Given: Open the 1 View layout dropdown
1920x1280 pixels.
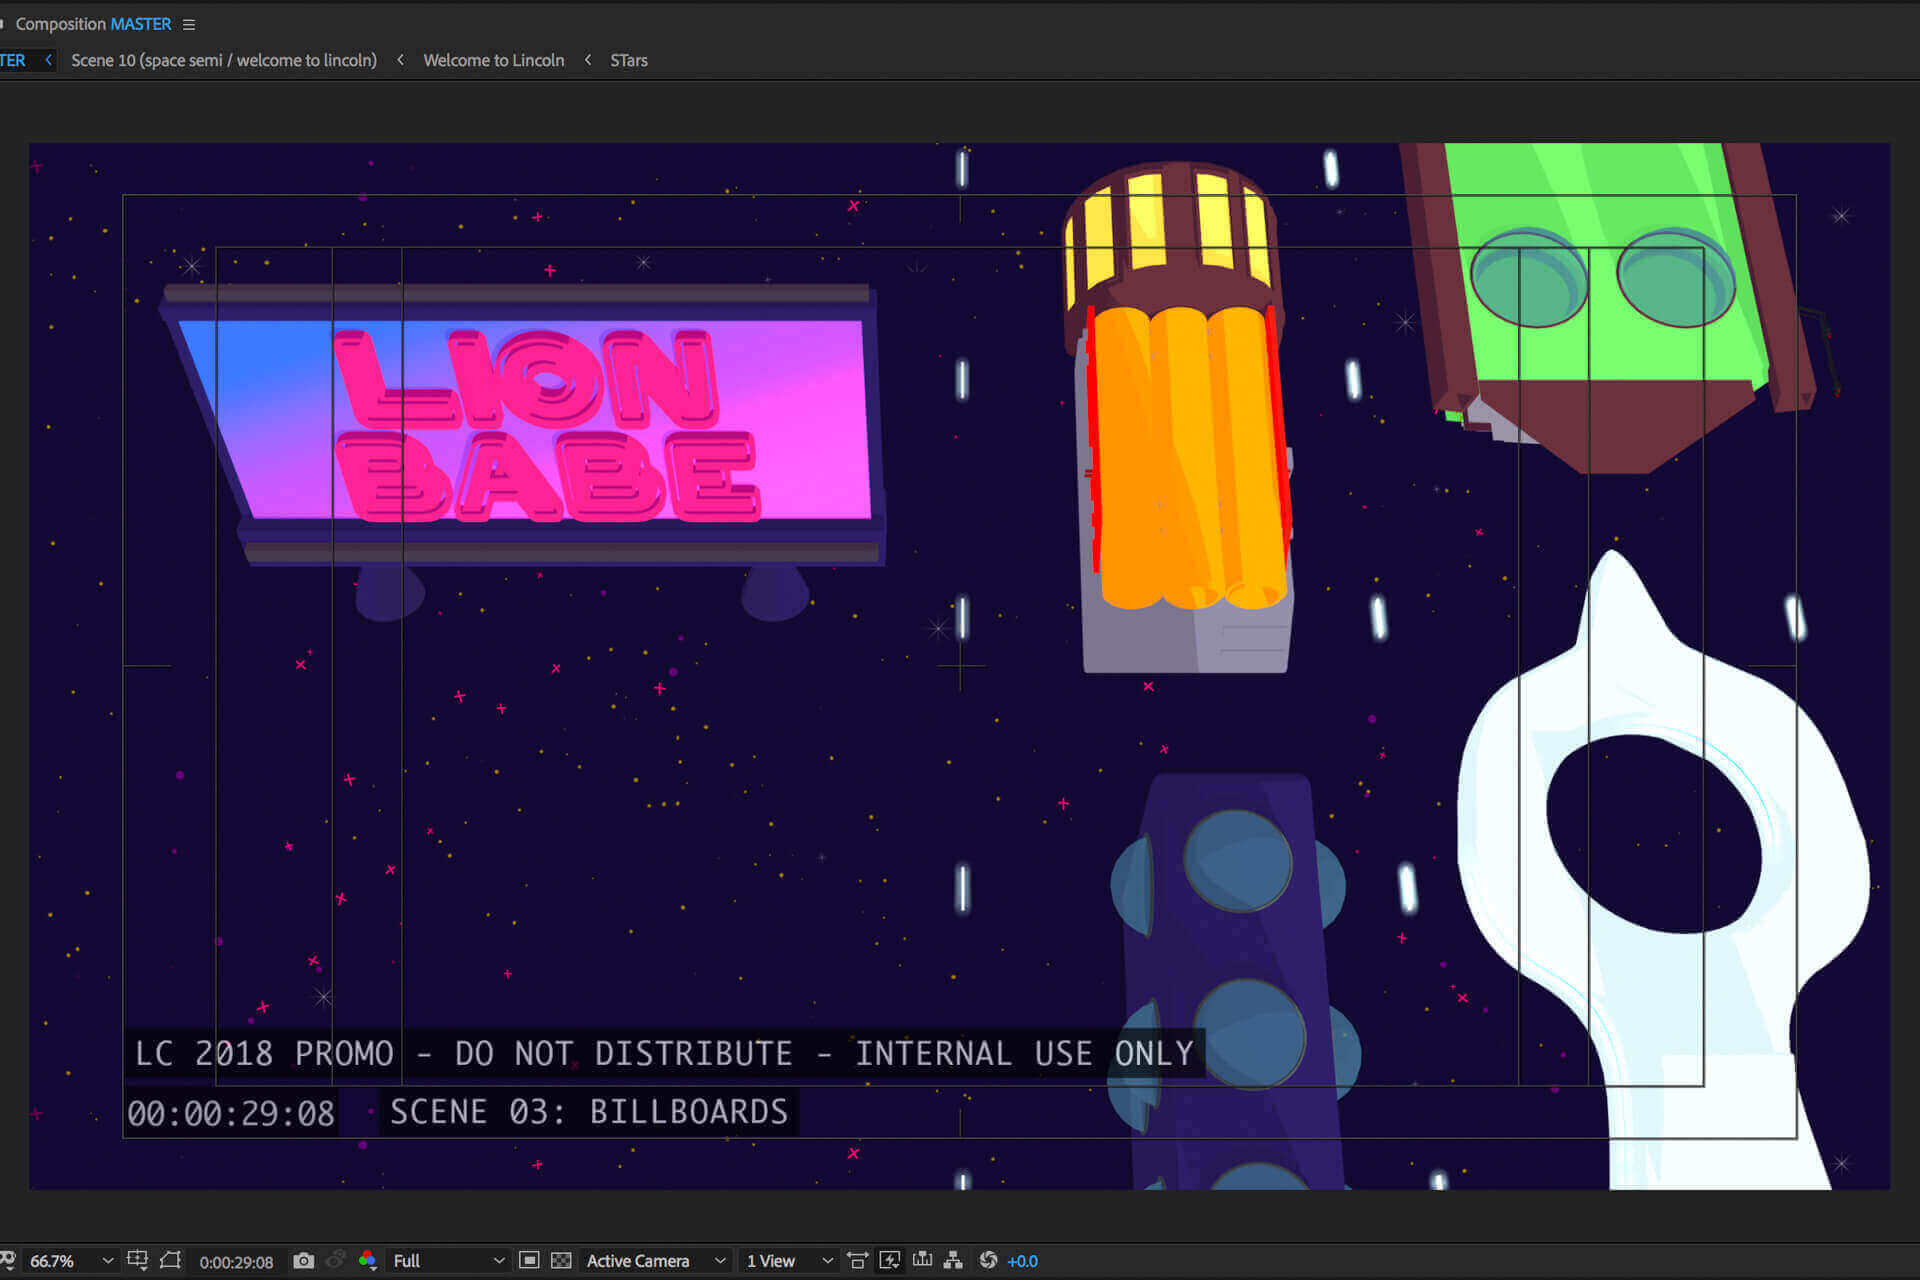Looking at the screenshot, I should tap(789, 1261).
